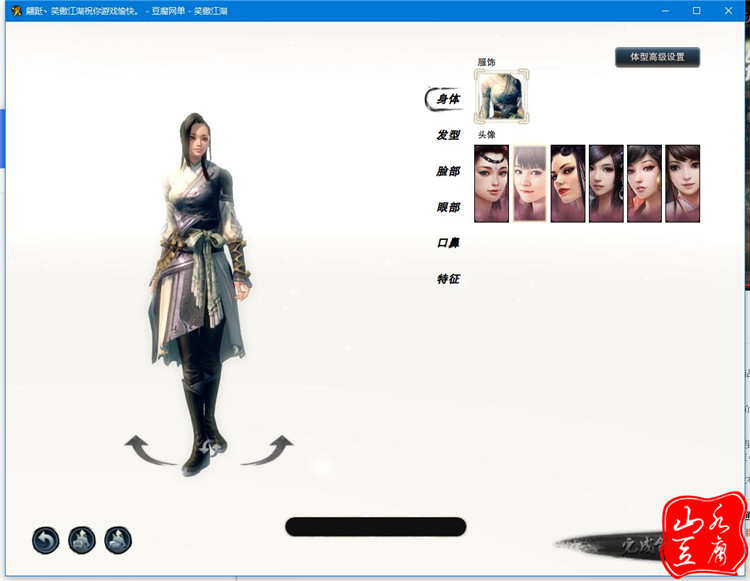
Task: Close the game window
Action: (728, 11)
